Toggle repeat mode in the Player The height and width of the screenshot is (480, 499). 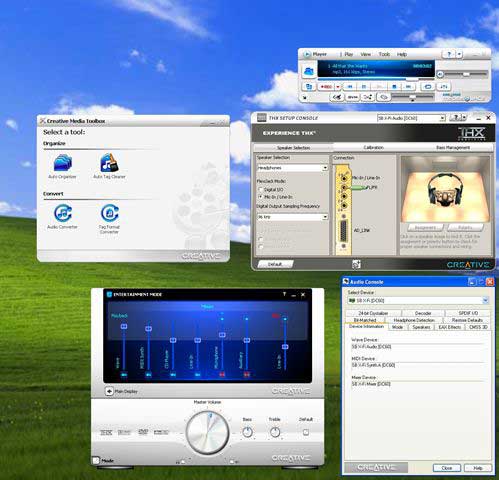tap(428, 87)
